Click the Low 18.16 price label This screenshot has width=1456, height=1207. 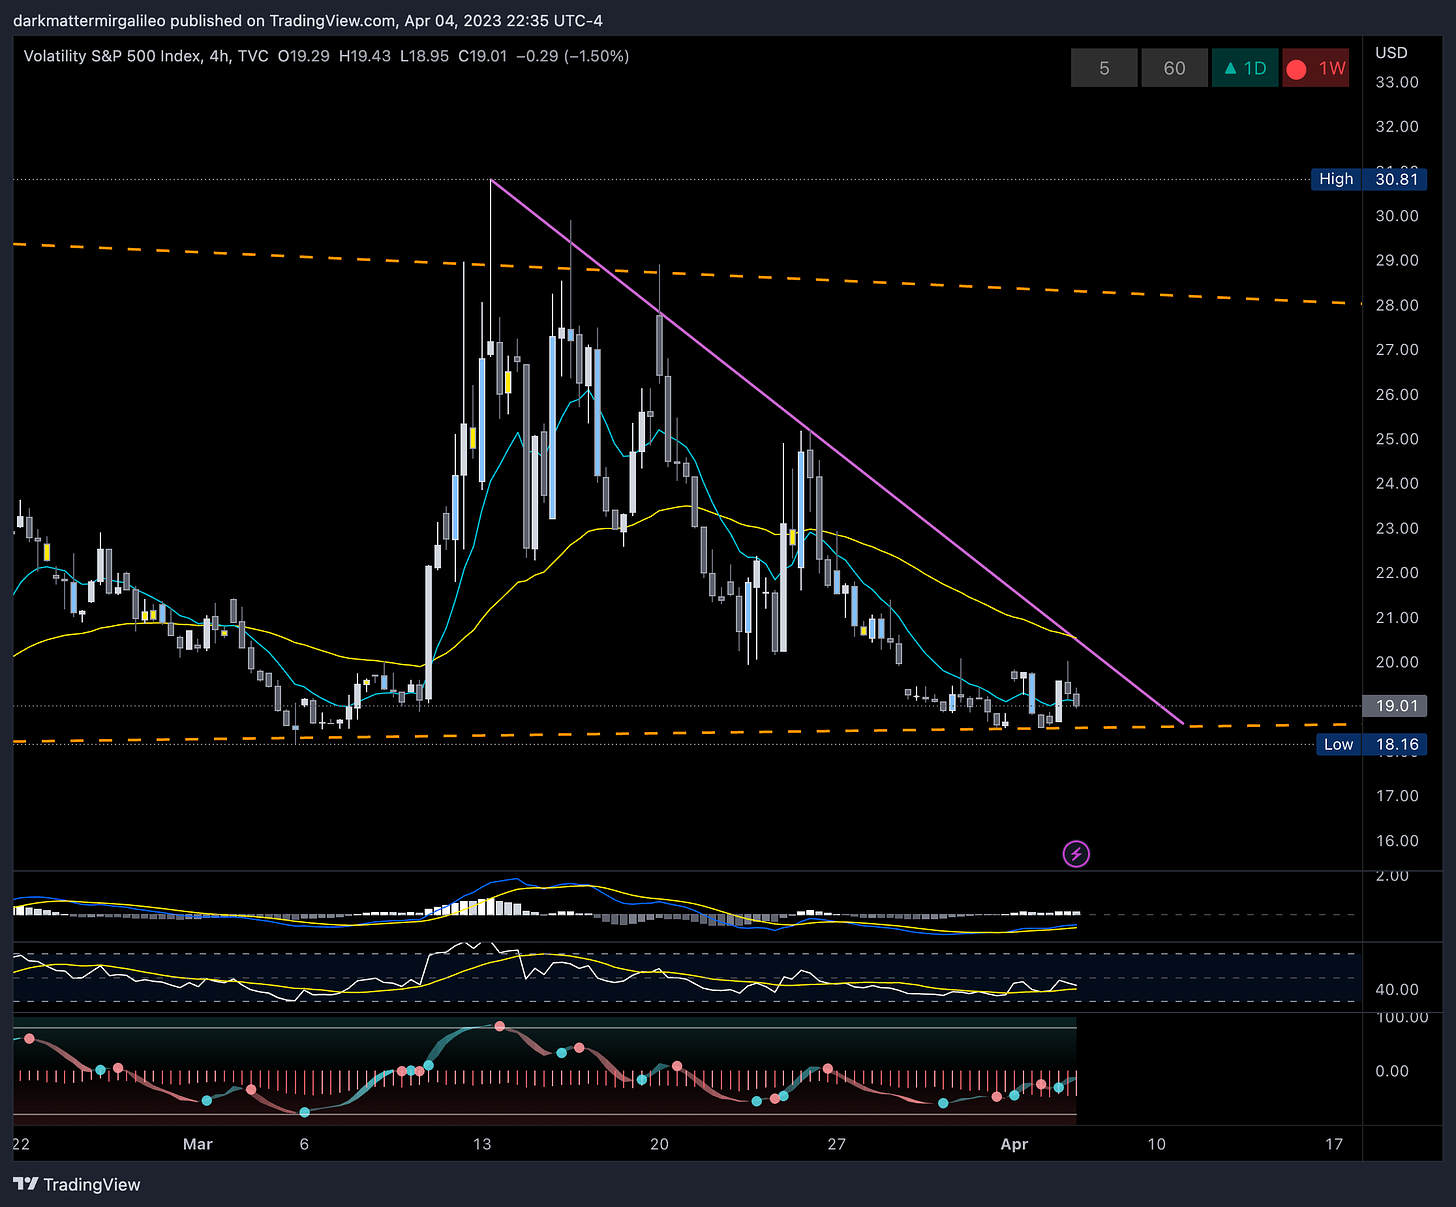tap(1369, 744)
